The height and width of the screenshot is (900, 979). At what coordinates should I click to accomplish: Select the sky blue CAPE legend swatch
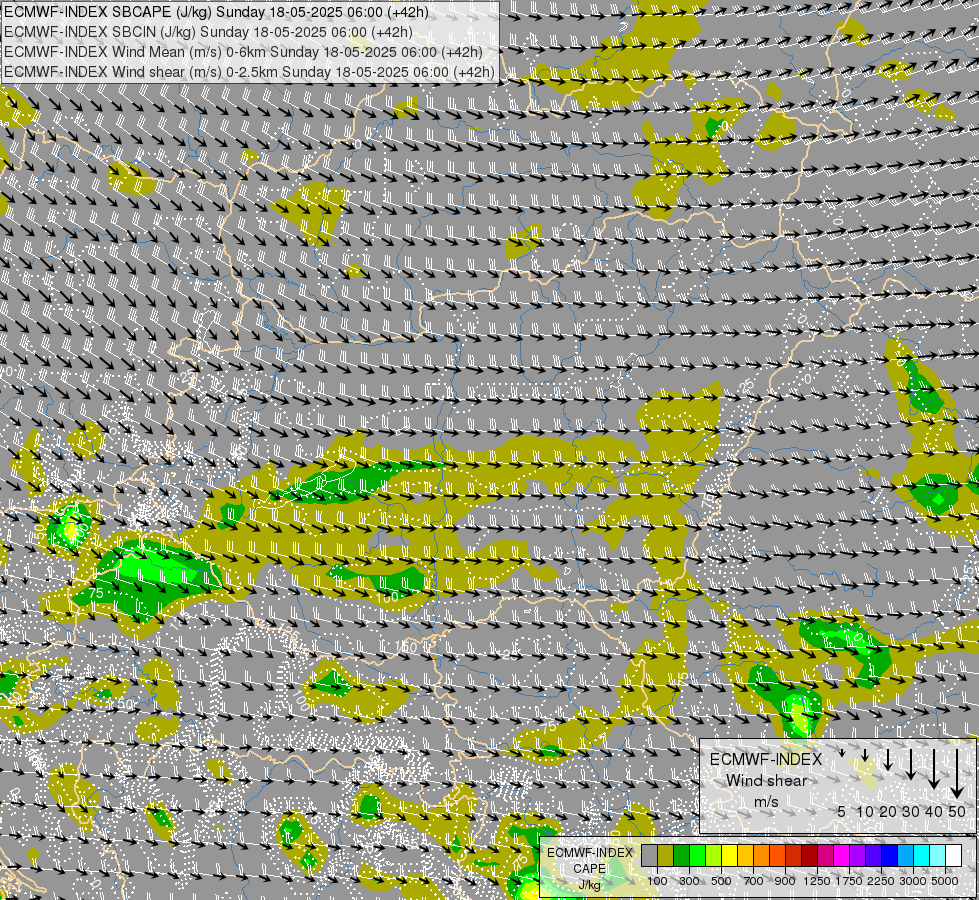[x=906, y=856]
